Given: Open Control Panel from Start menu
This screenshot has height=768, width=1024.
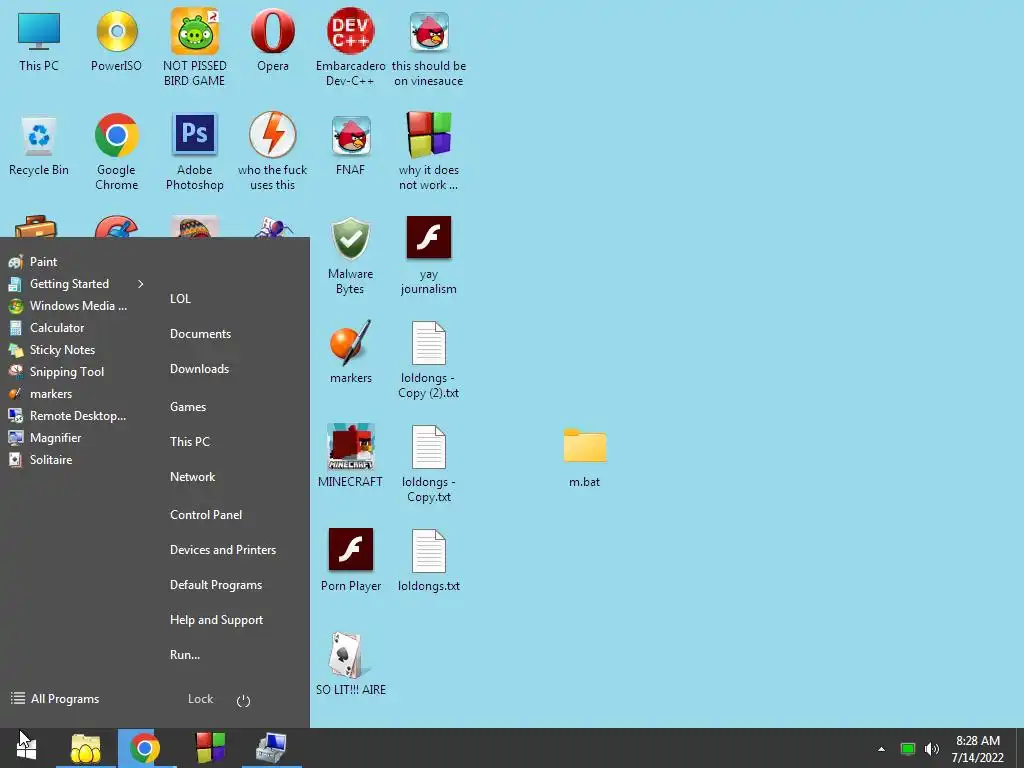Looking at the screenshot, I should tap(206, 515).
